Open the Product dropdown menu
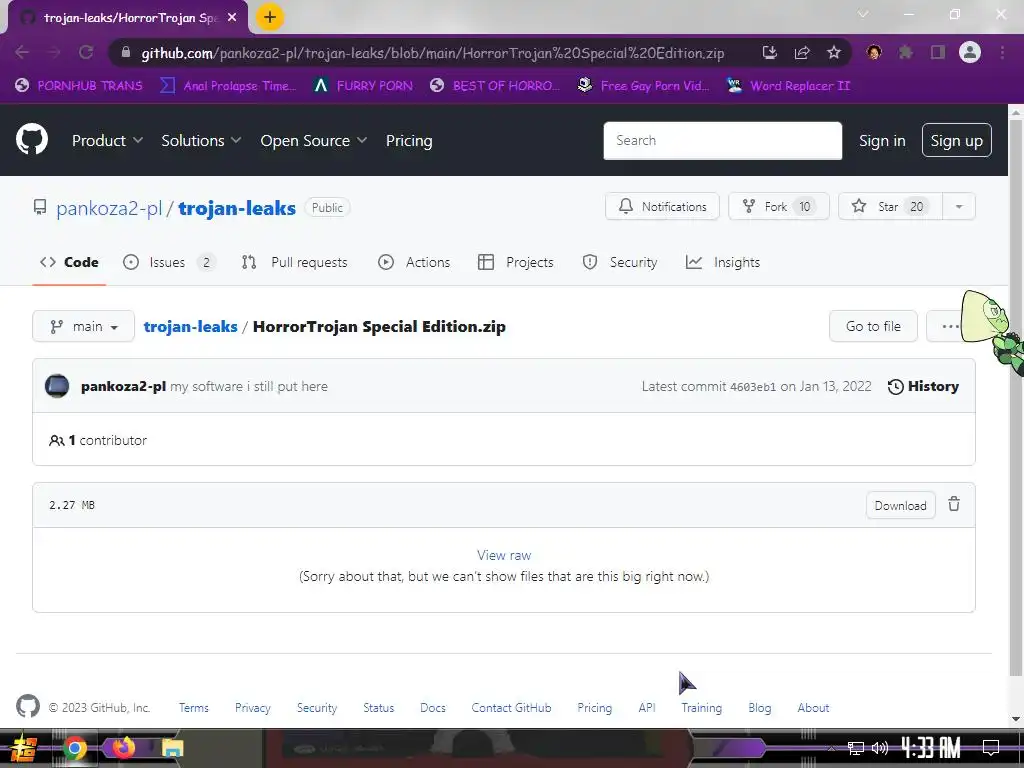This screenshot has width=1024, height=768. (x=107, y=140)
